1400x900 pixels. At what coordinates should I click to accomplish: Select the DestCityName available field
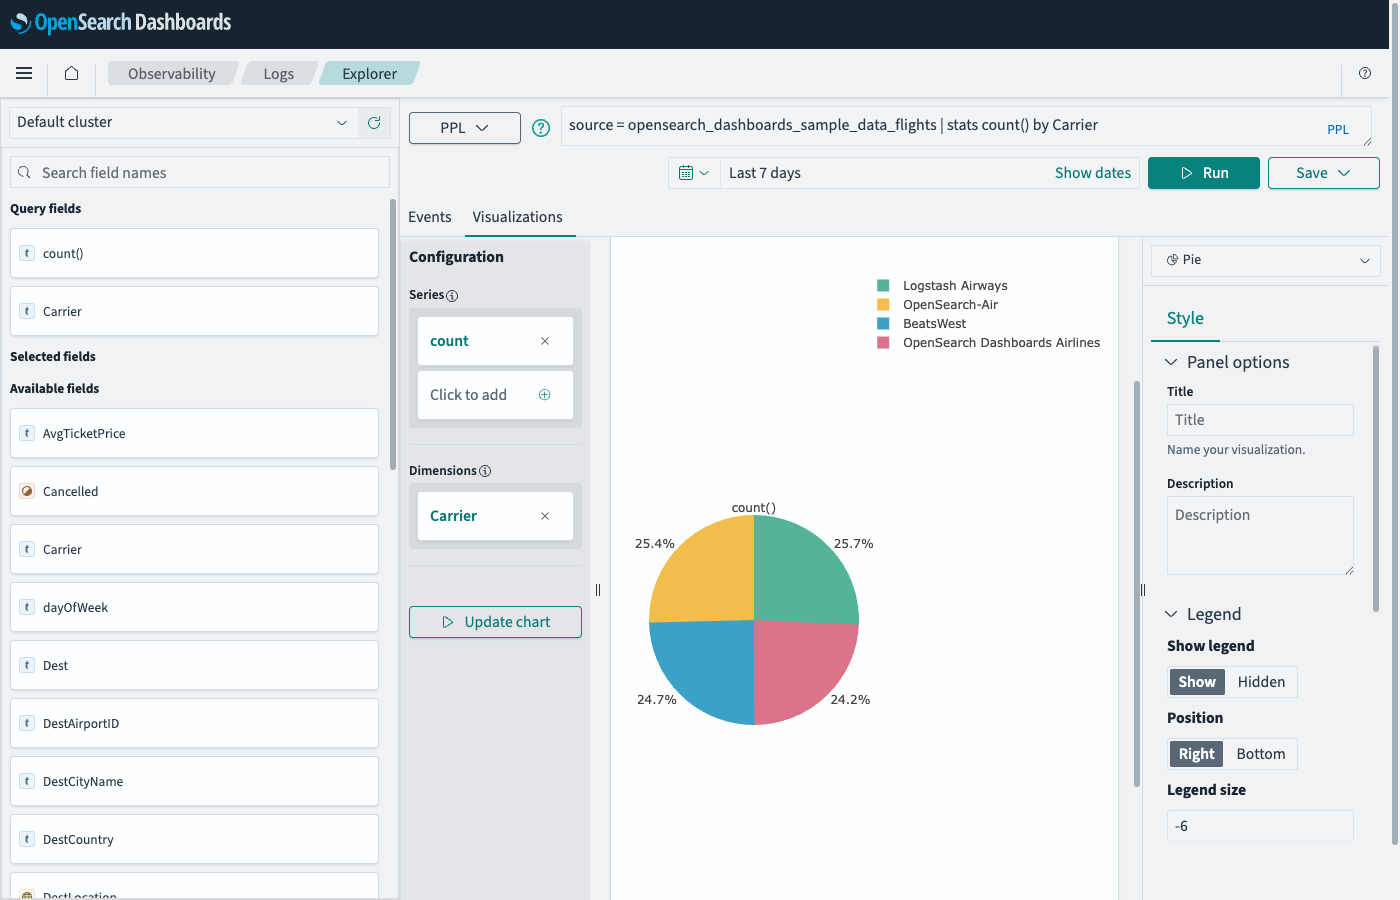[194, 781]
